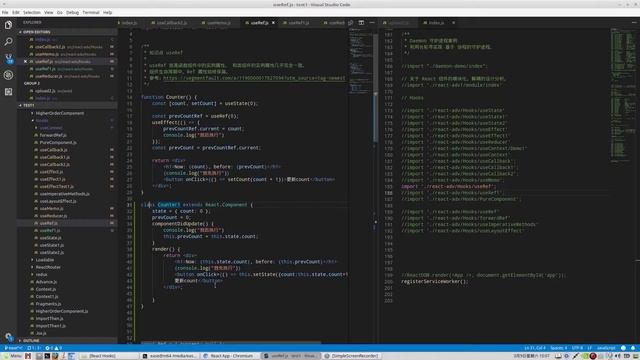Close the useRef.js editor tab
Viewport: 640px width, 360px height.
tap(273, 23)
